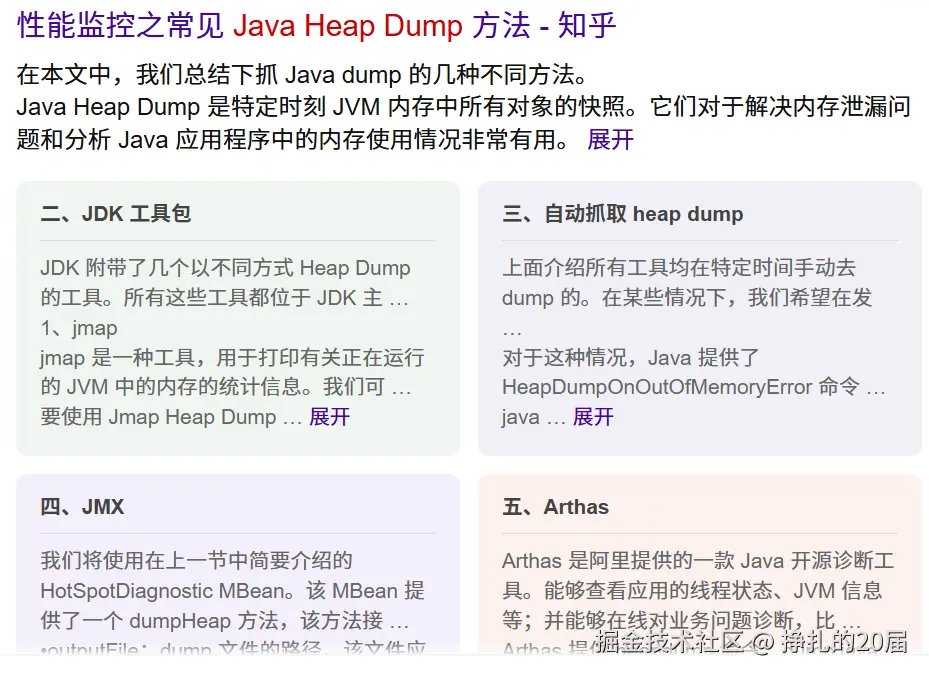Click the text 'JDK 附带了几个以不同方式 Heap Dump'

pyautogui.click(x=225, y=268)
